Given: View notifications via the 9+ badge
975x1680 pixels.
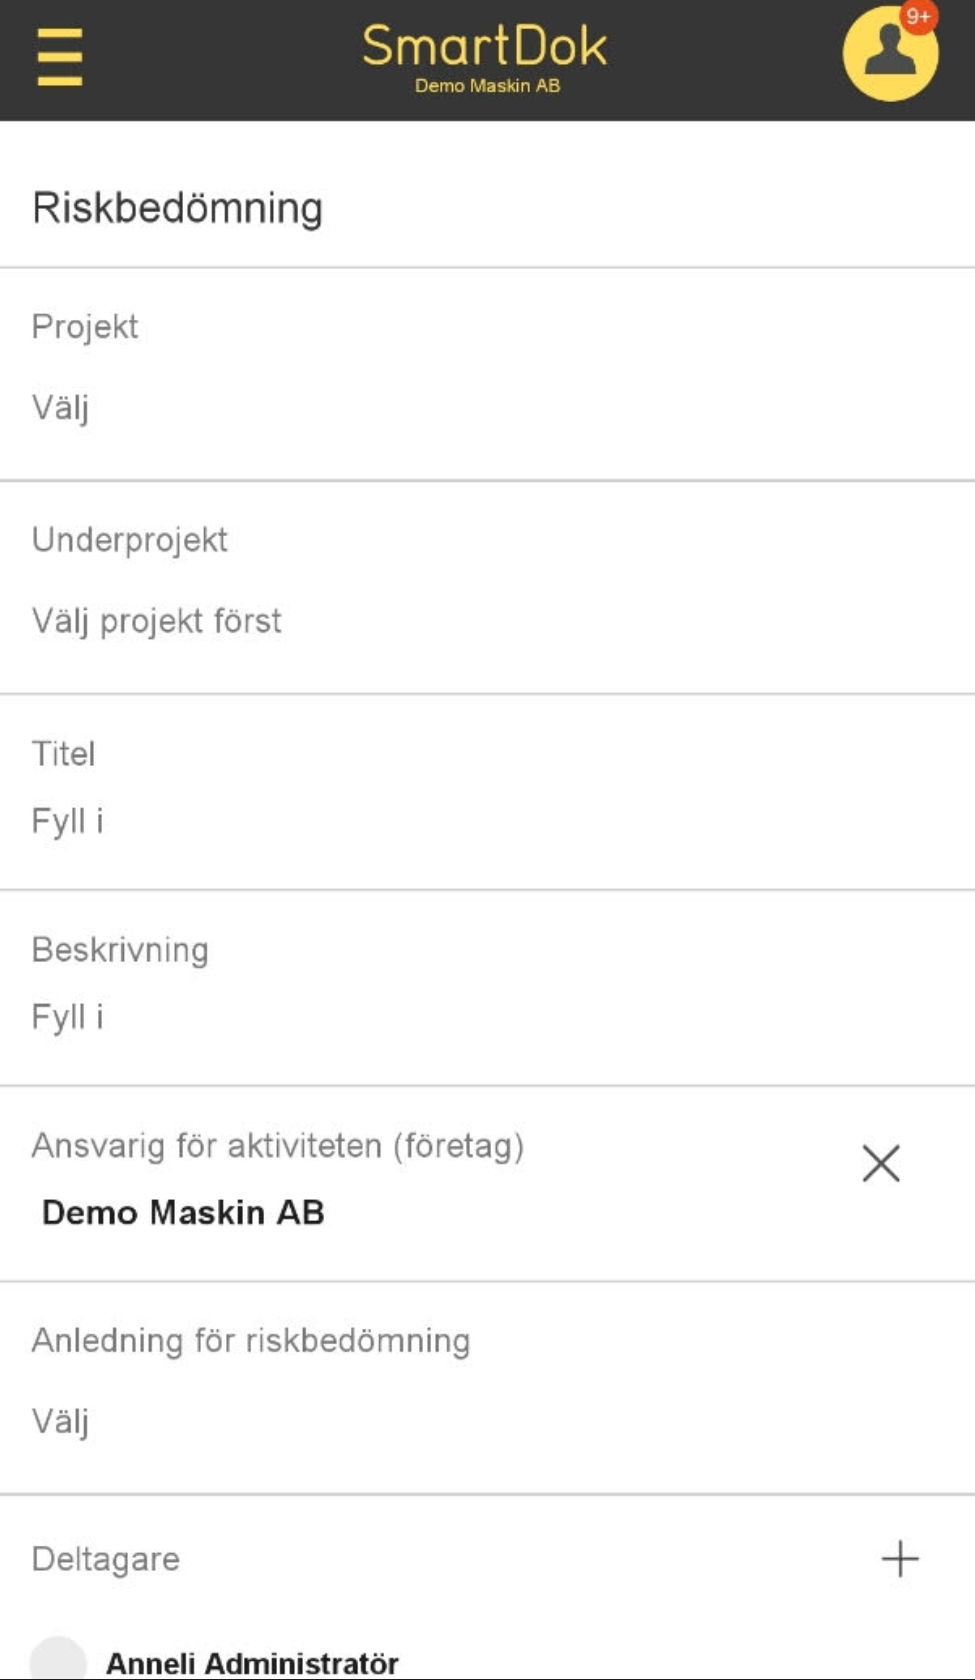Looking at the screenshot, I should tap(918, 18).
